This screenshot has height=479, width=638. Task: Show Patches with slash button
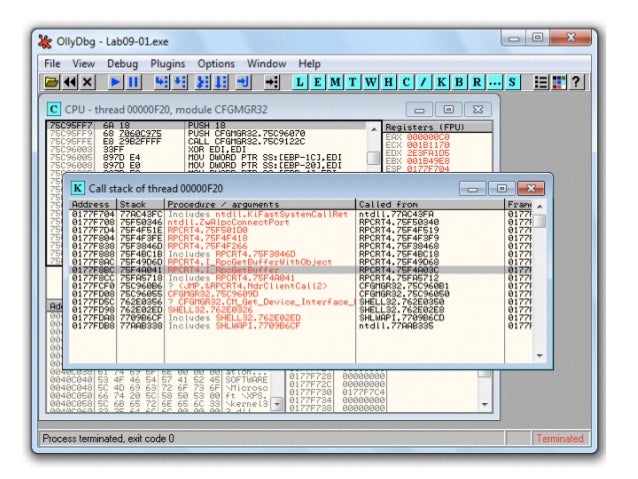click(424, 82)
